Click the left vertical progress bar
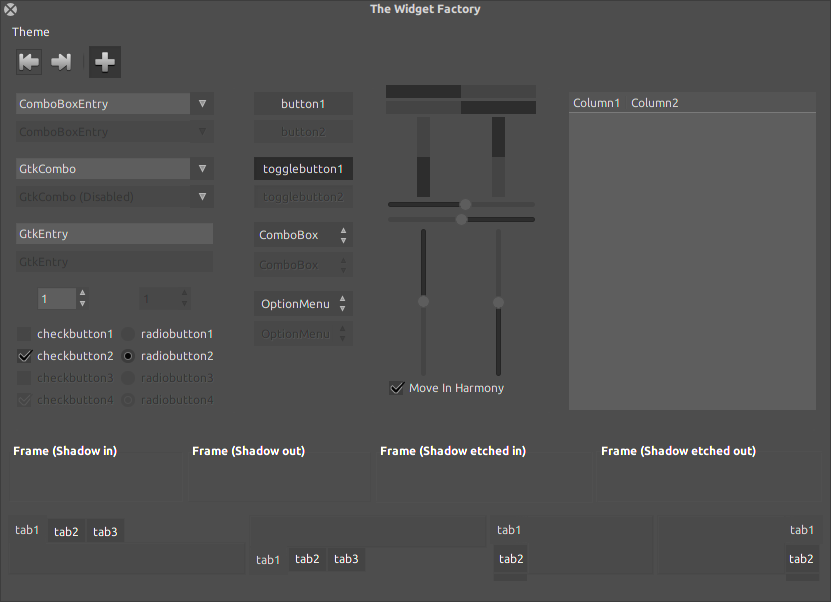The height and width of the screenshot is (602, 831). click(x=423, y=157)
